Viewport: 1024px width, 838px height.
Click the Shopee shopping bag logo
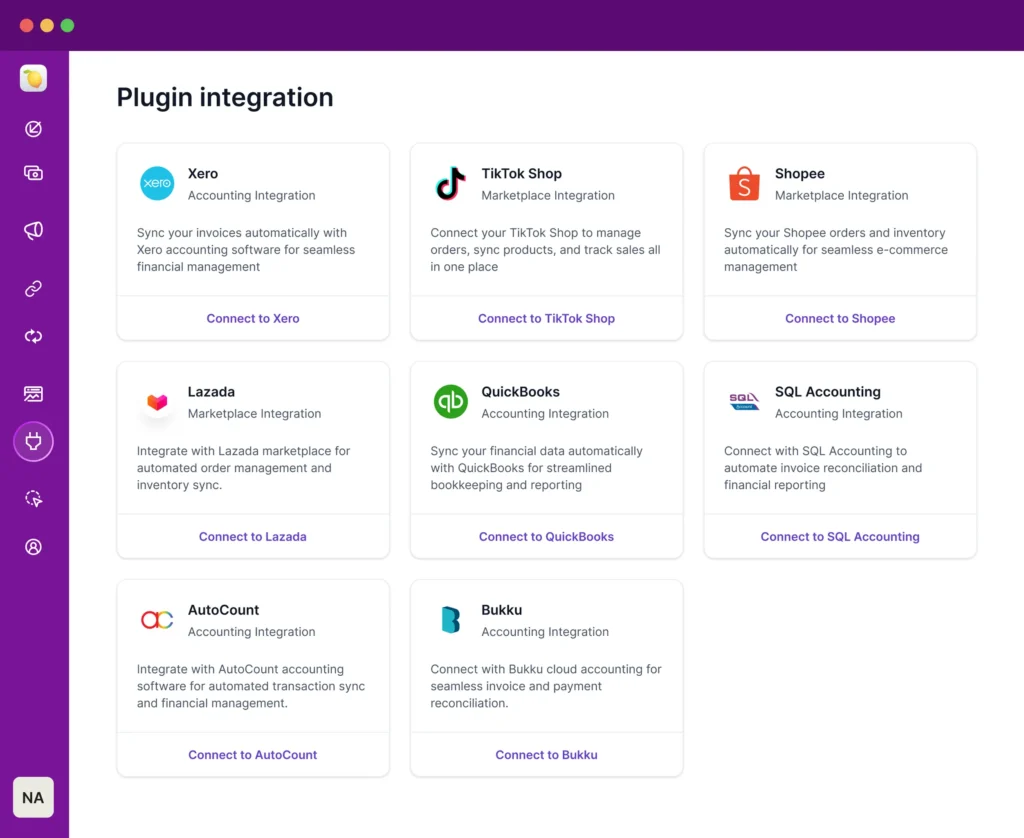(x=744, y=183)
